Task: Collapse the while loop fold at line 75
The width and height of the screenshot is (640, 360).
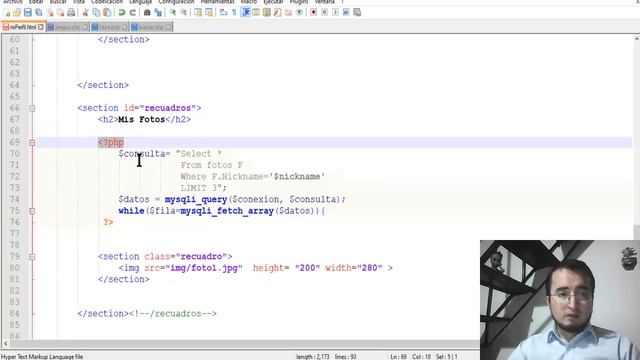Action: 32,211
